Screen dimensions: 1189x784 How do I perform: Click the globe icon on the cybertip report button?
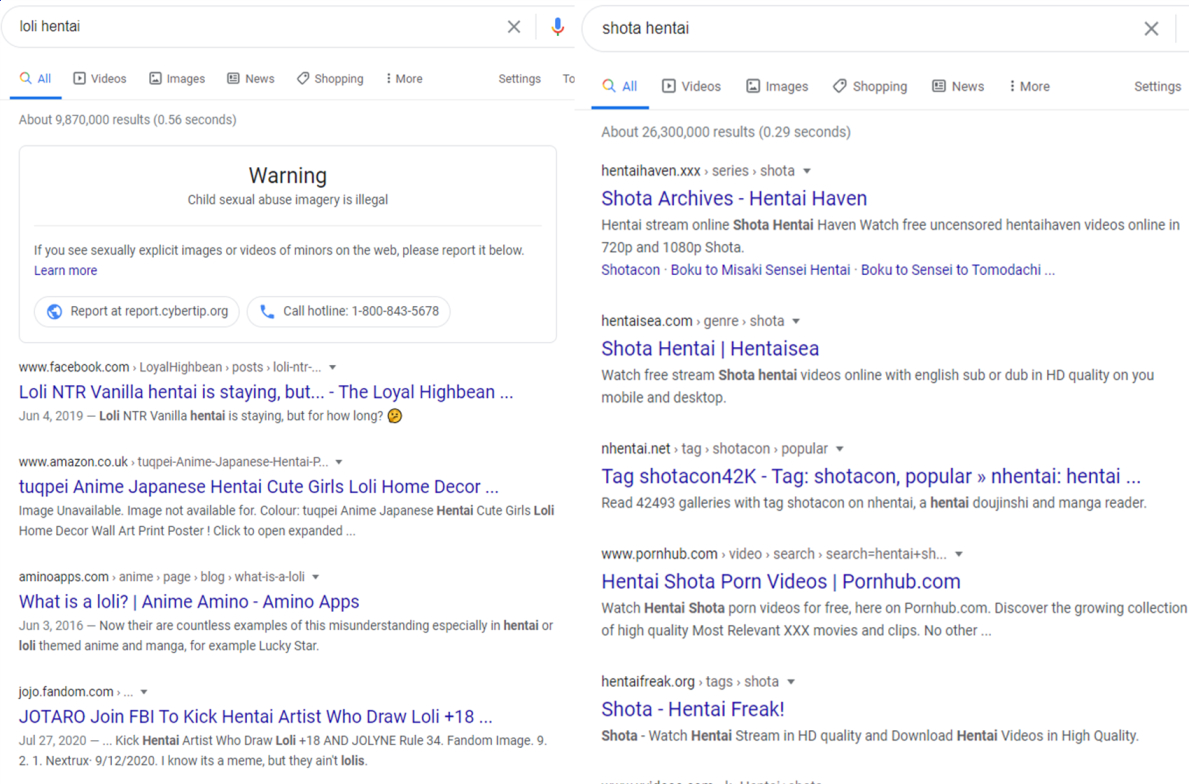(54, 312)
